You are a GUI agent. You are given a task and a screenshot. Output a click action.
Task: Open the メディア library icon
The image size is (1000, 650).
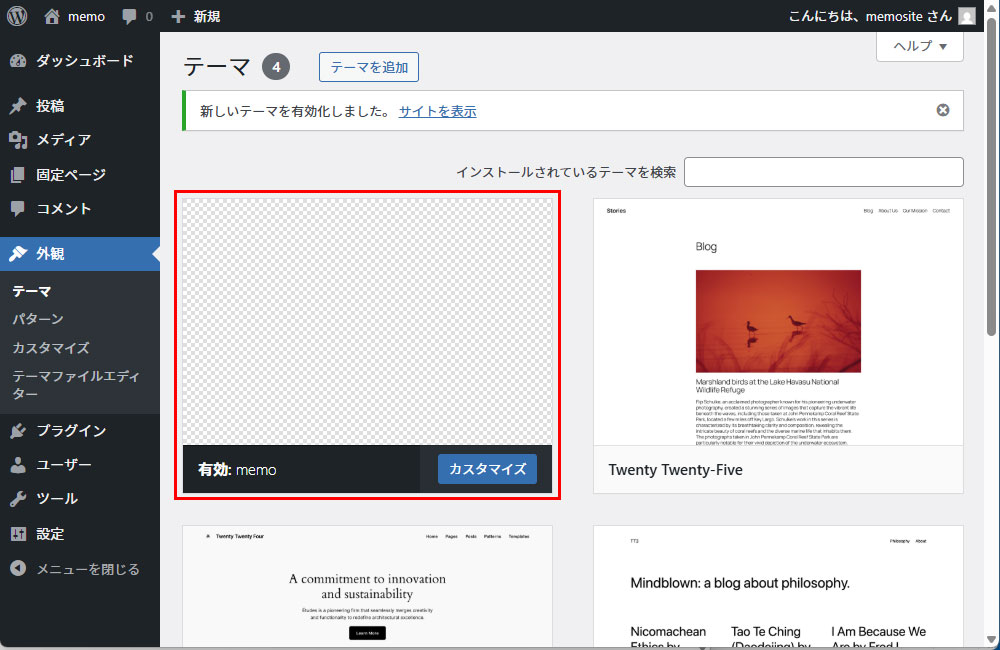point(18,140)
